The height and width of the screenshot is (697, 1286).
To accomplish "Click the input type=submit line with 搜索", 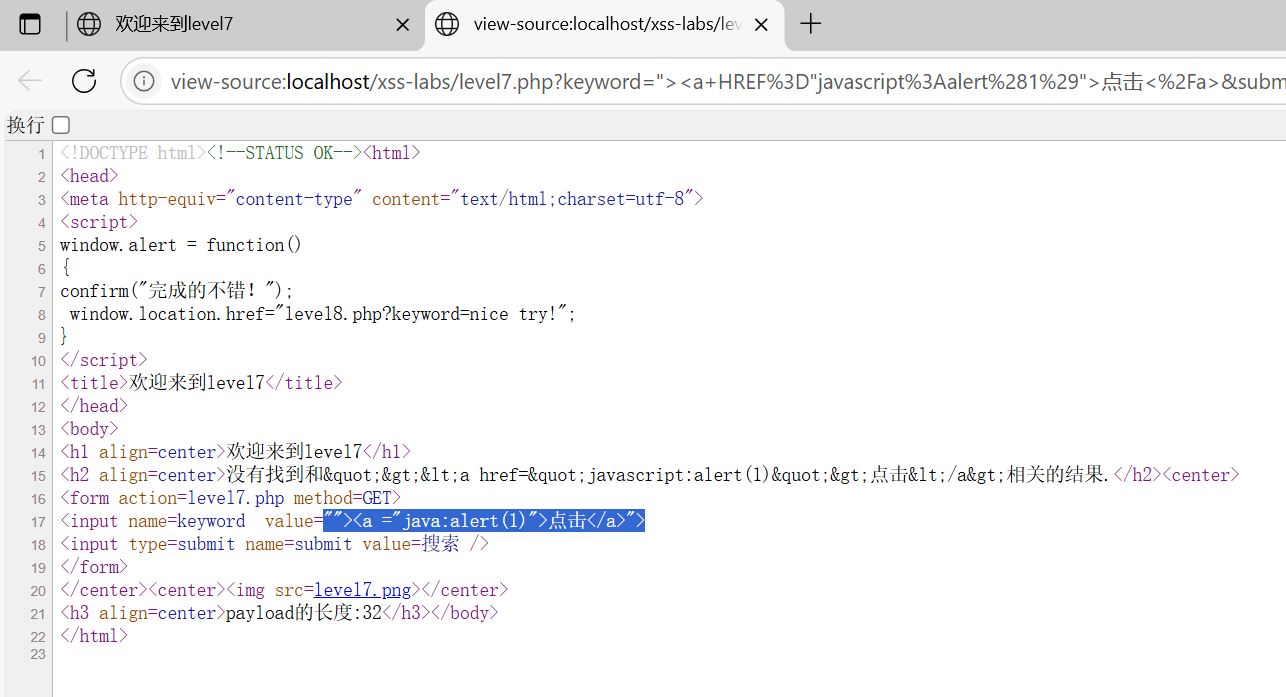I will tap(275, 544).
